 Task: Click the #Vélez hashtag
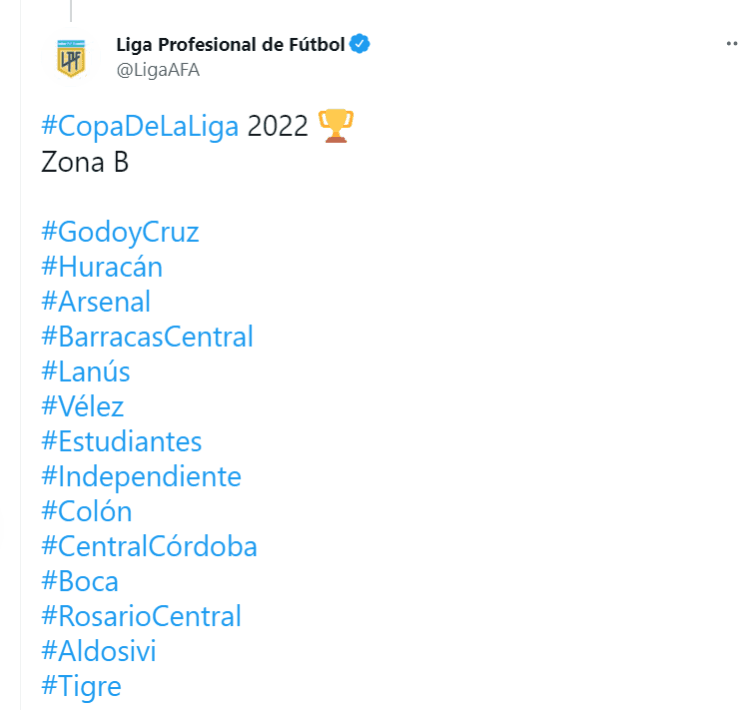click(x=83, y=407)
